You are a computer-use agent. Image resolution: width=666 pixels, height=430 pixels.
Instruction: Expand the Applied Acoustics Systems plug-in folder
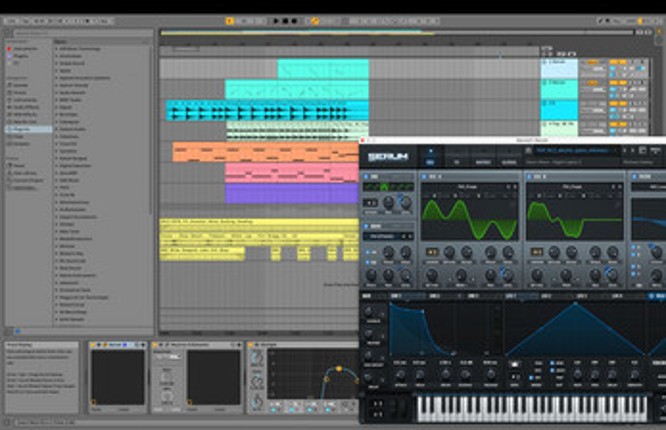tap(56, 78)
